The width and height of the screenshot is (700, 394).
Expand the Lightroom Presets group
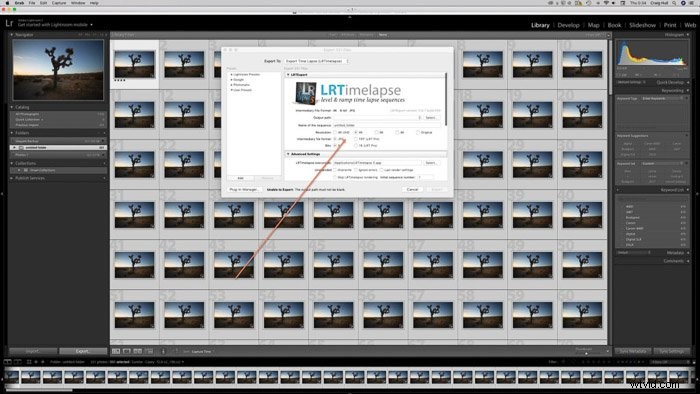tap(231, 75)
